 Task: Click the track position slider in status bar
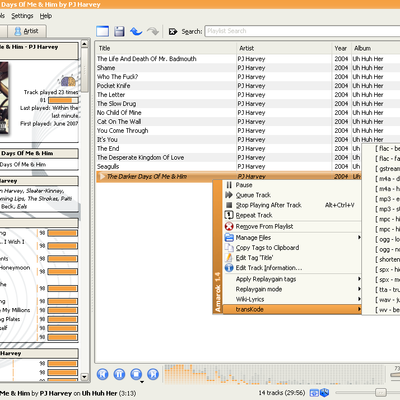pyautogui.click(x=367, y=393)
